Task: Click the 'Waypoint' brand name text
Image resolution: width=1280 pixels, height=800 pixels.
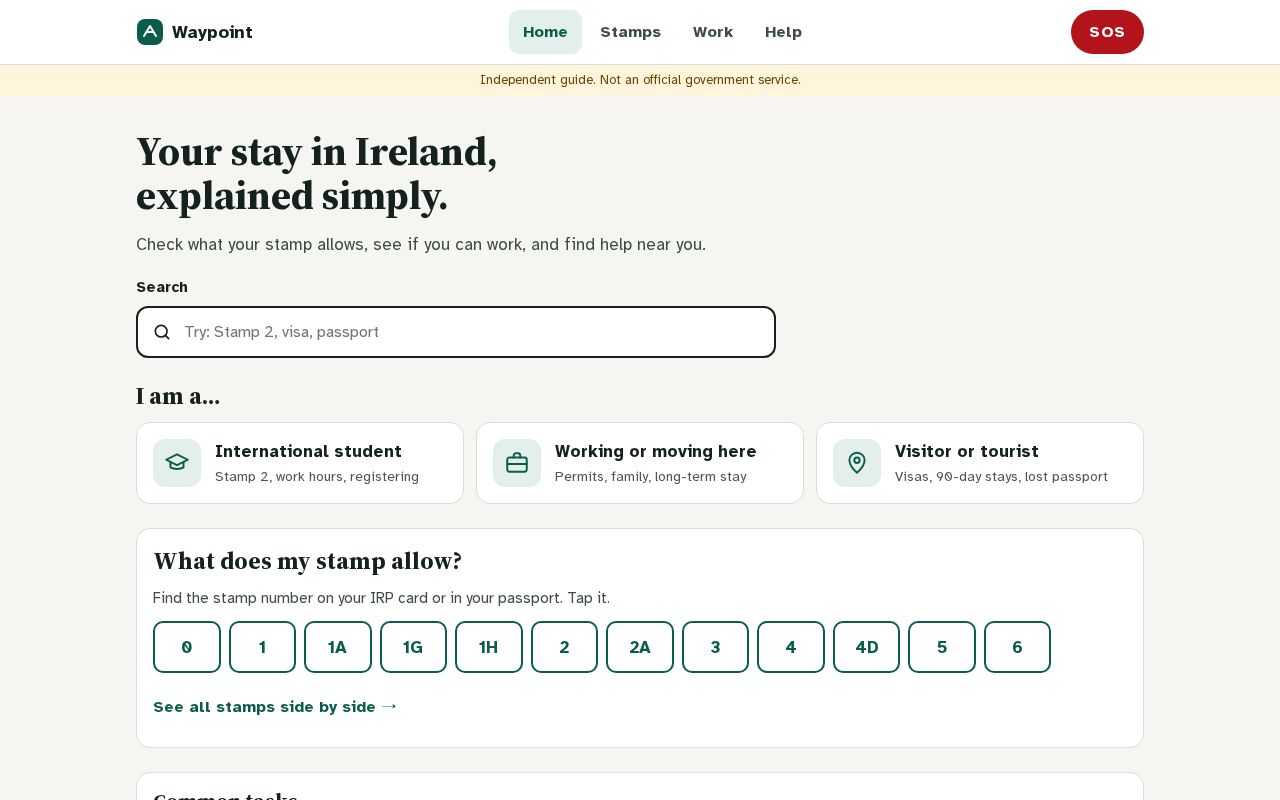Action: pos(212,32)
